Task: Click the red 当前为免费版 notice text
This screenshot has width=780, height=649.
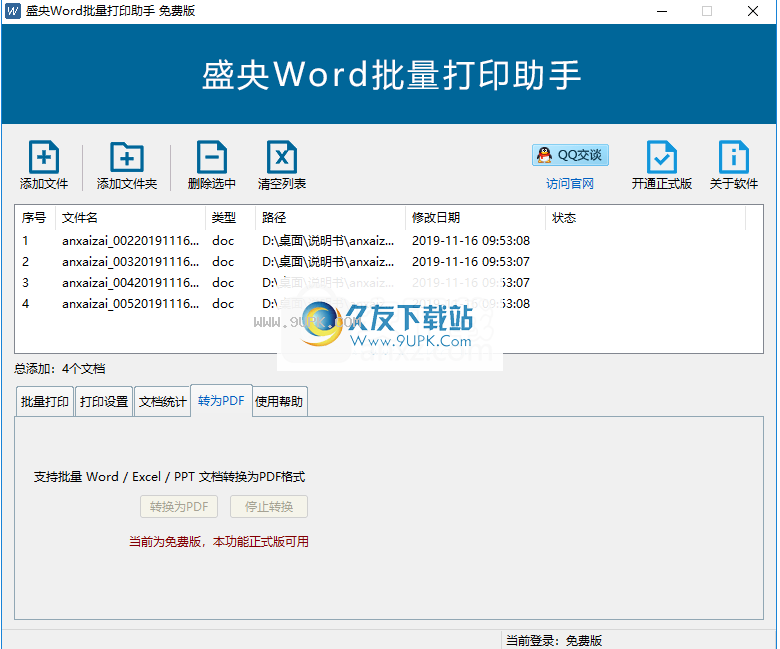Action: [219, 542]
